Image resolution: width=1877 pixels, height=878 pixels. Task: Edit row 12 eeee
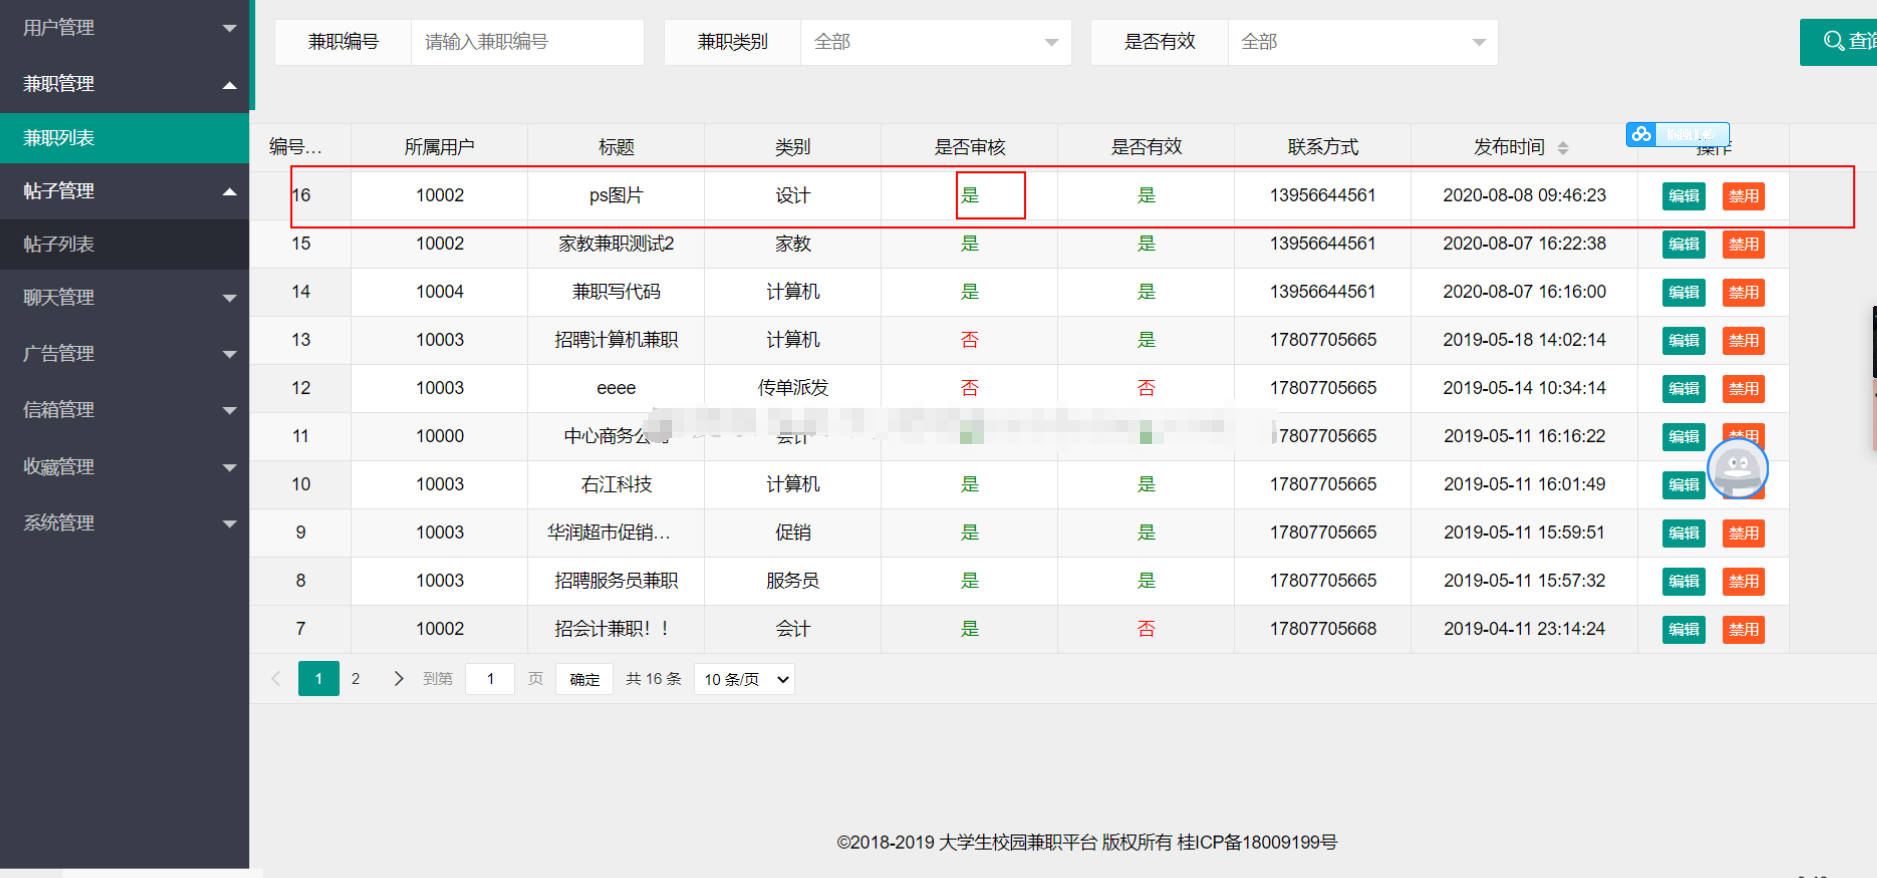[1684, 388]
